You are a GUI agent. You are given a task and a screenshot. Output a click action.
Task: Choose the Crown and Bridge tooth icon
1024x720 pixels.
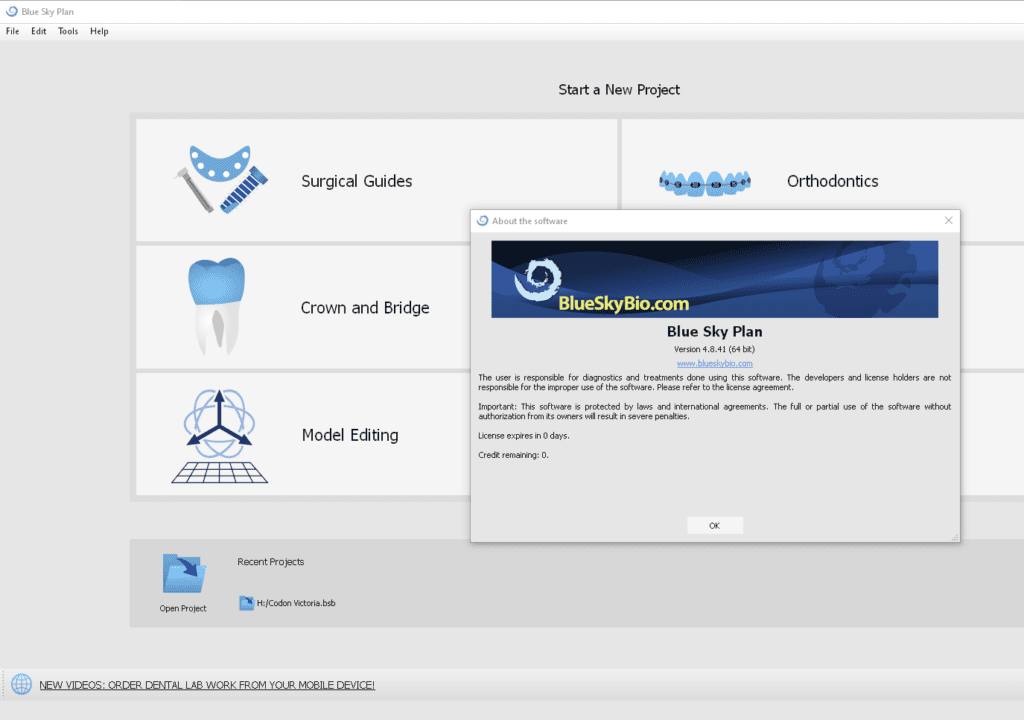click(216, 307)
